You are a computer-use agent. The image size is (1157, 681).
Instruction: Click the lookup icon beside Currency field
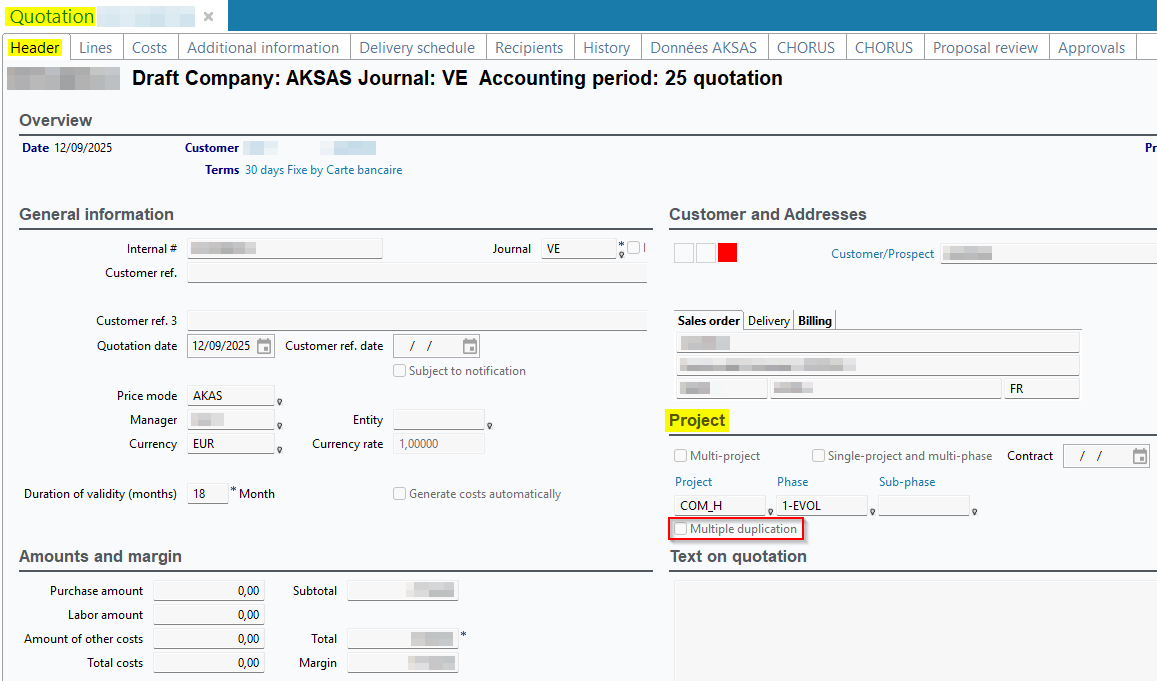click(x=280, y=450)
